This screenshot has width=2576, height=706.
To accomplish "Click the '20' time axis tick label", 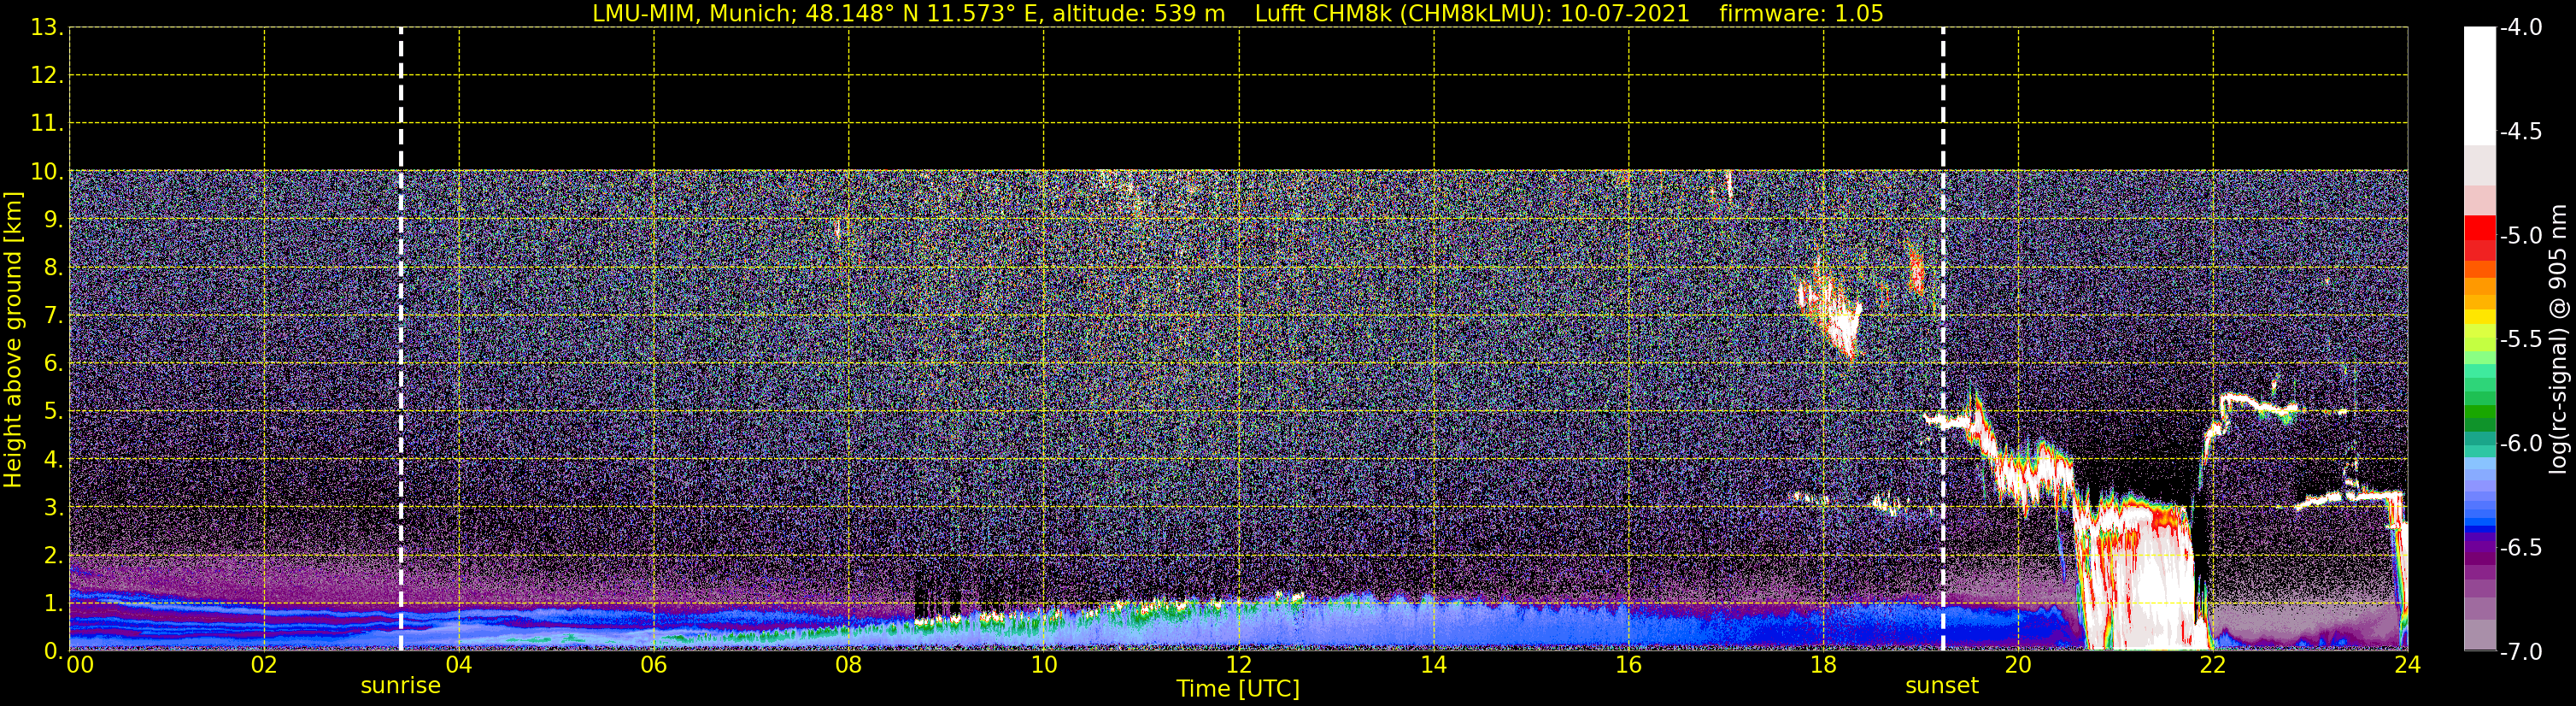I will coord(2018,665).
